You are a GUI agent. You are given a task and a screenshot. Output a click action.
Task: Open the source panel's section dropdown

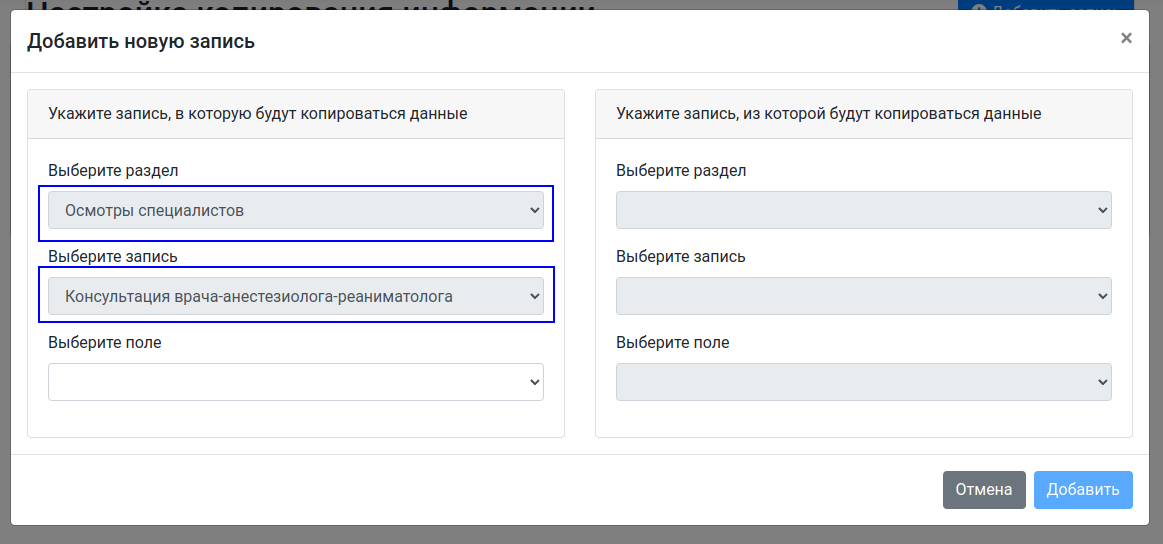coord(863,211)
